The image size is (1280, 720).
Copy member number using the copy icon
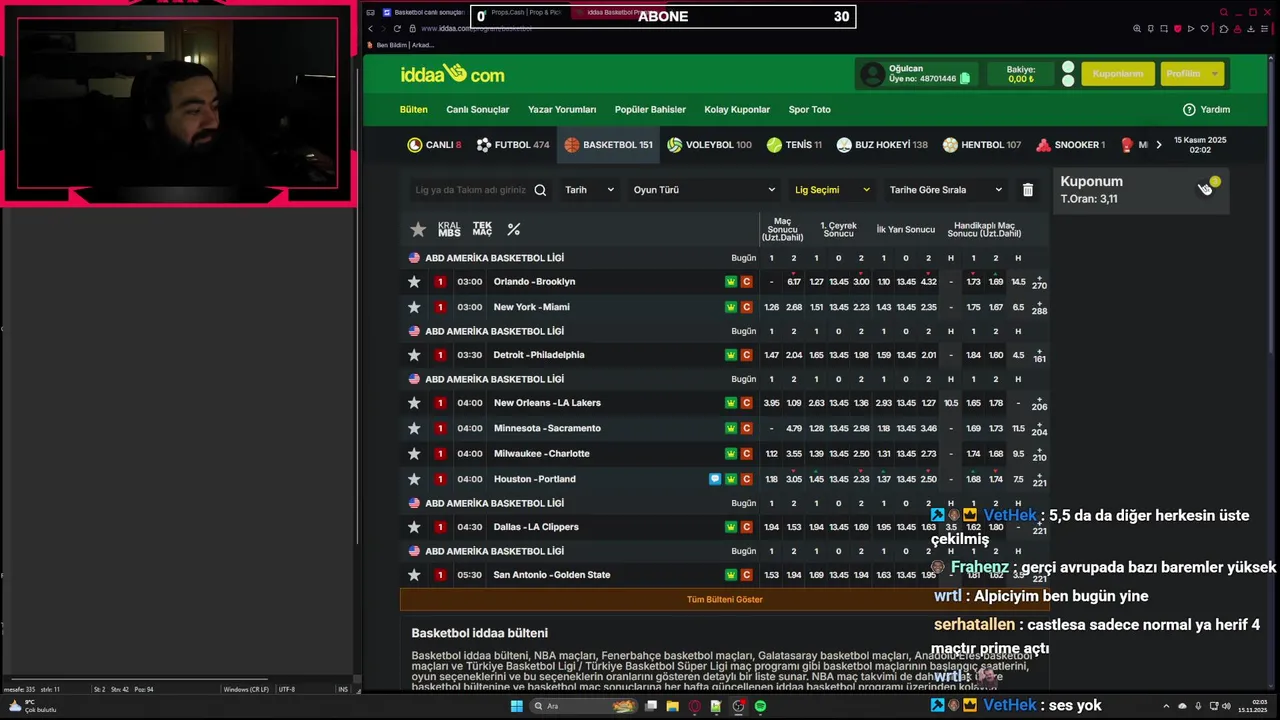965,79
